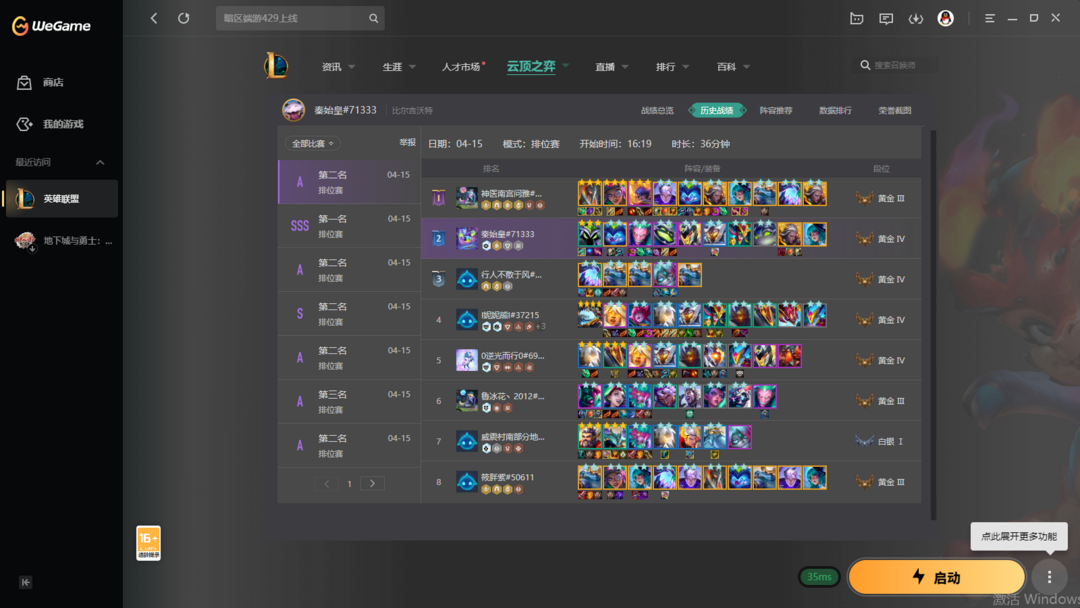Click the 举报 report link
Viewport: 1080px width, 608px height.
tap(407, 143)
